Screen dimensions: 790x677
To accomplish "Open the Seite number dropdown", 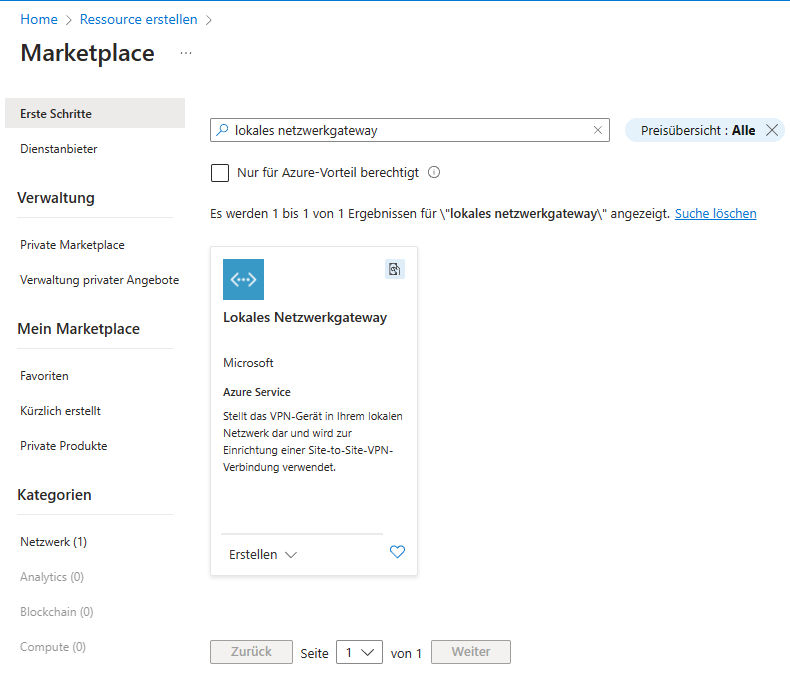I will coord(359,652).
